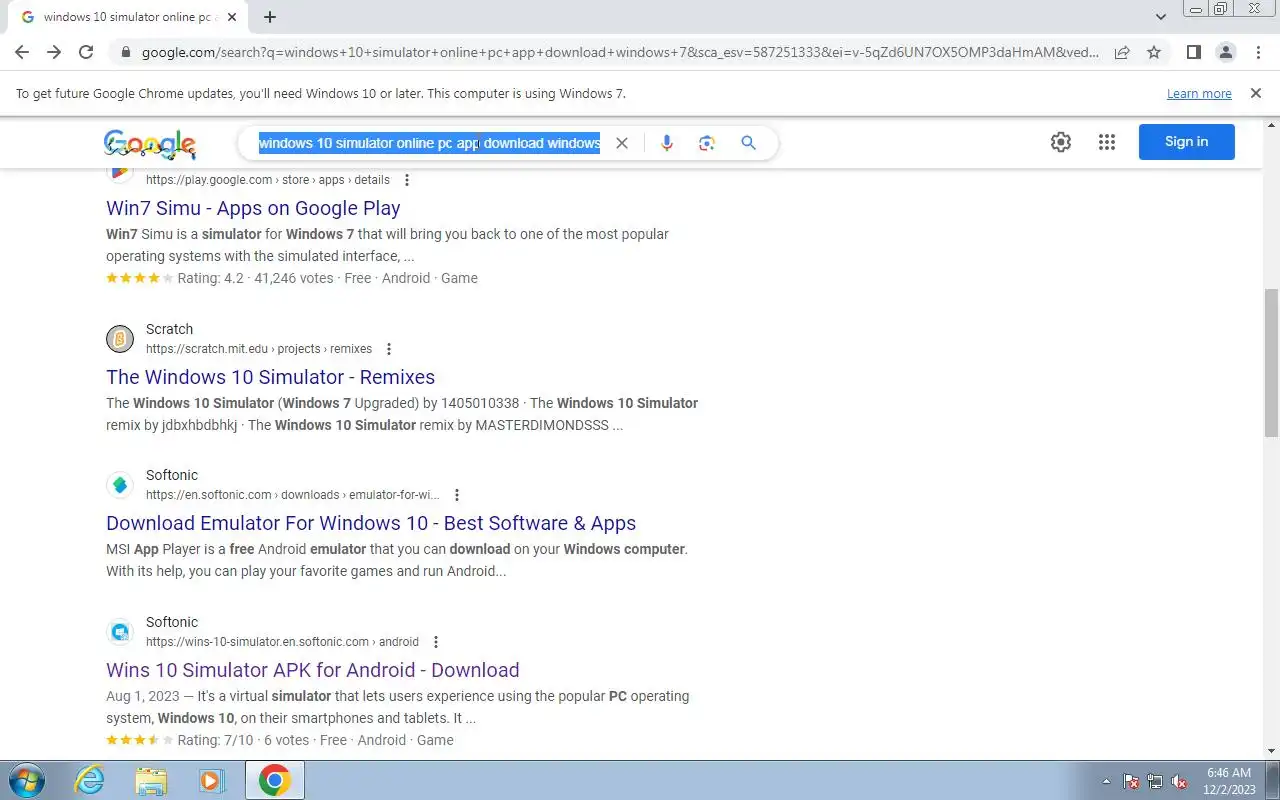The height and width of the screenshot is (800, 1280).
Task: Open Windows Explorer from taskbar
Action: pos(151,780)
